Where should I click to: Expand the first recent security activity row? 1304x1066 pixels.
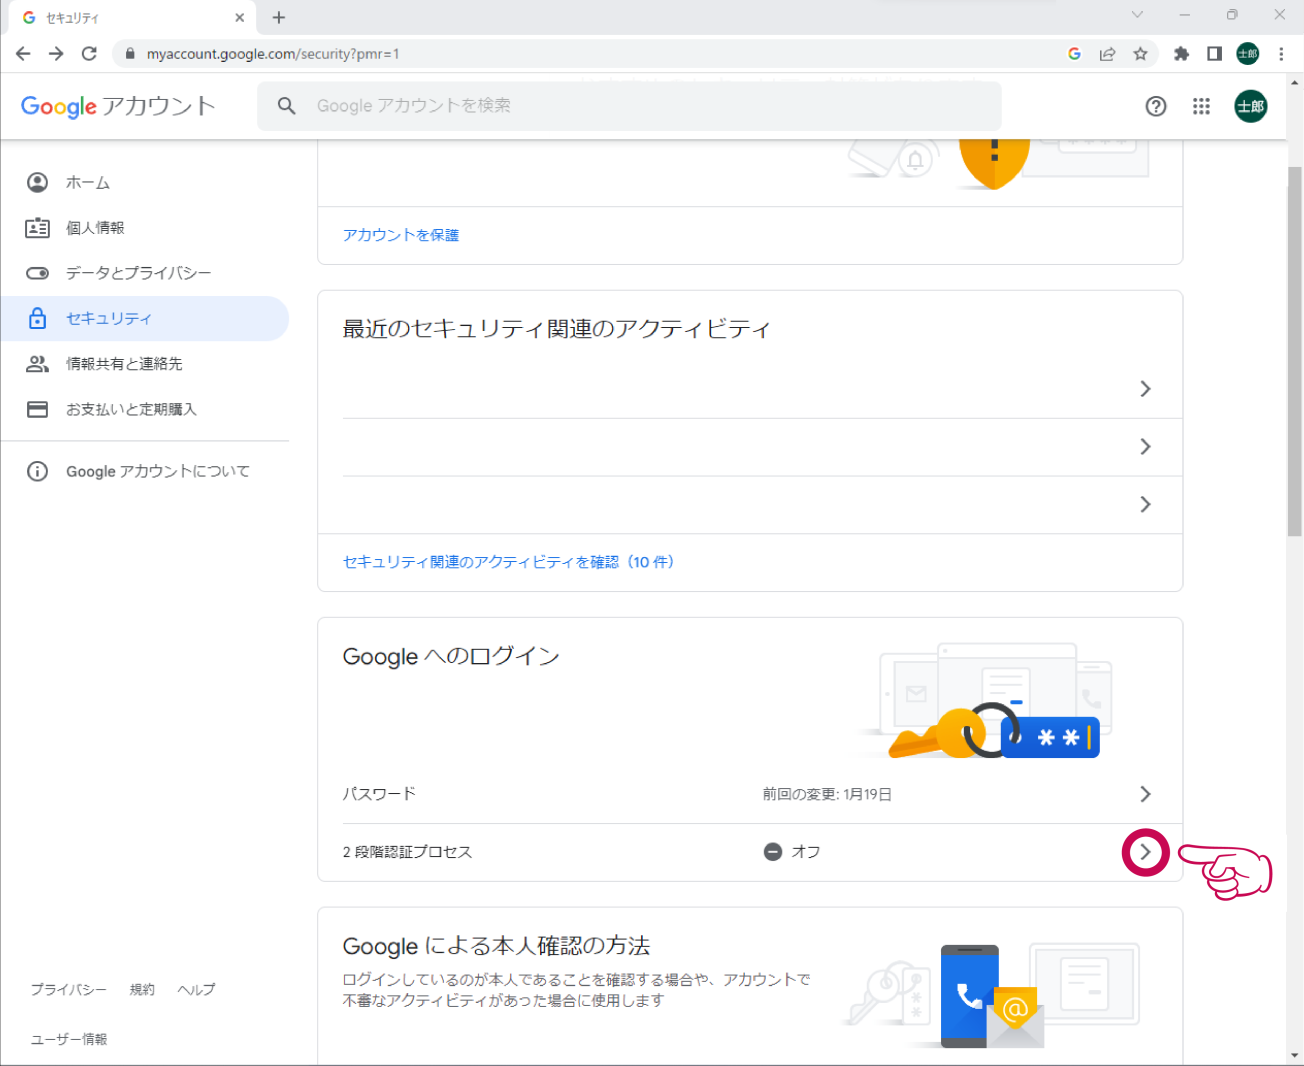tap(762, 389)
